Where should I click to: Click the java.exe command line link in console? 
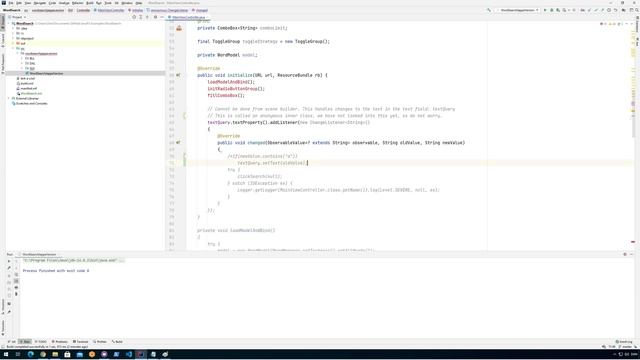point(69,260)
